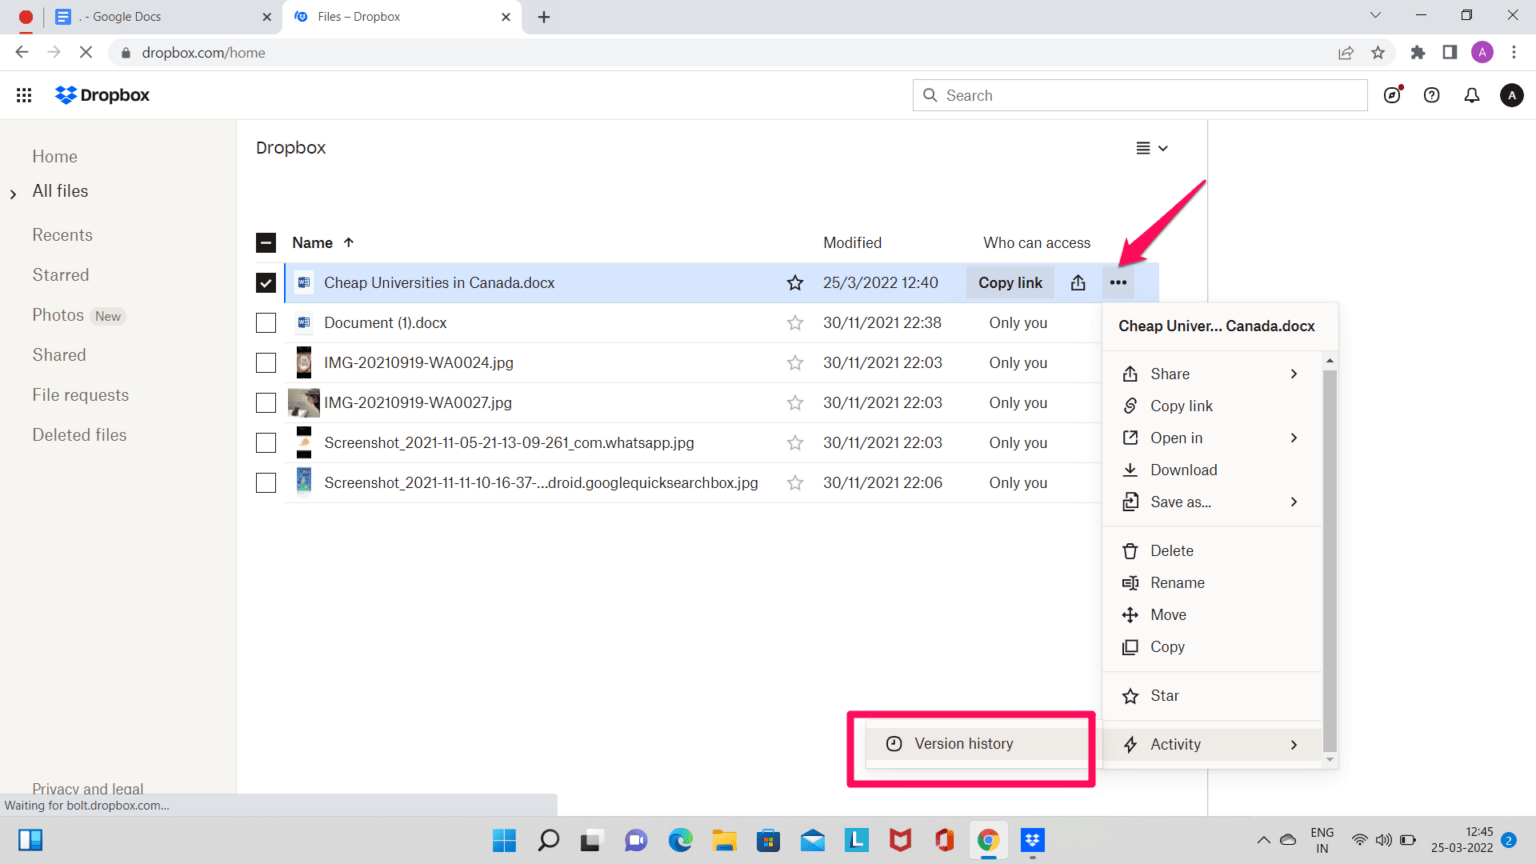Expand the All files tree arrow
The height and width of the screenshot is (864, 1536).
click(13, 194)
